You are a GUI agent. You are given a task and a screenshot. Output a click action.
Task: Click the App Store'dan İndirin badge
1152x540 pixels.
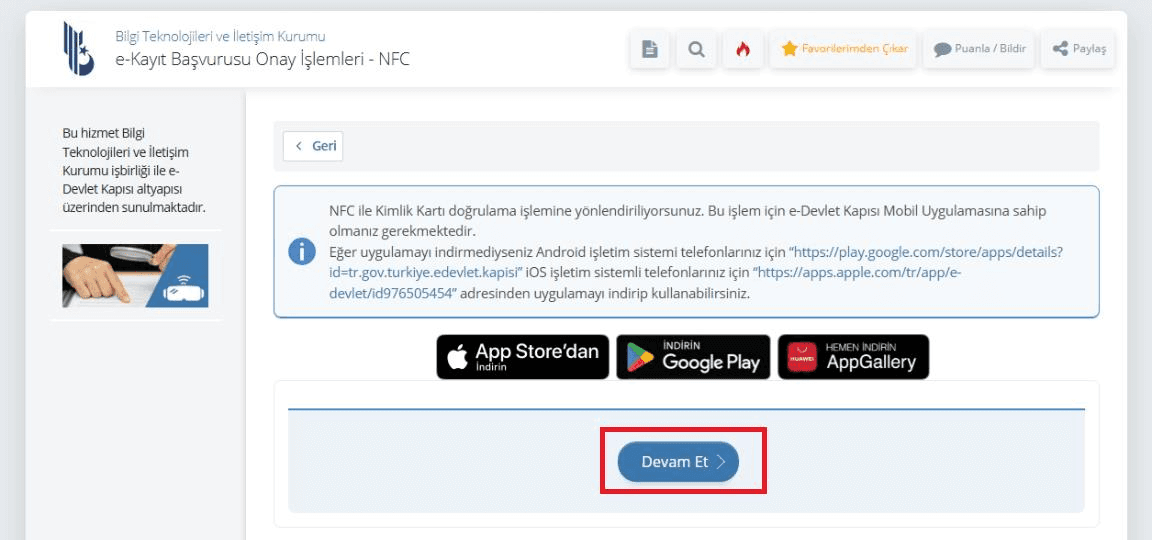[522, 357]
